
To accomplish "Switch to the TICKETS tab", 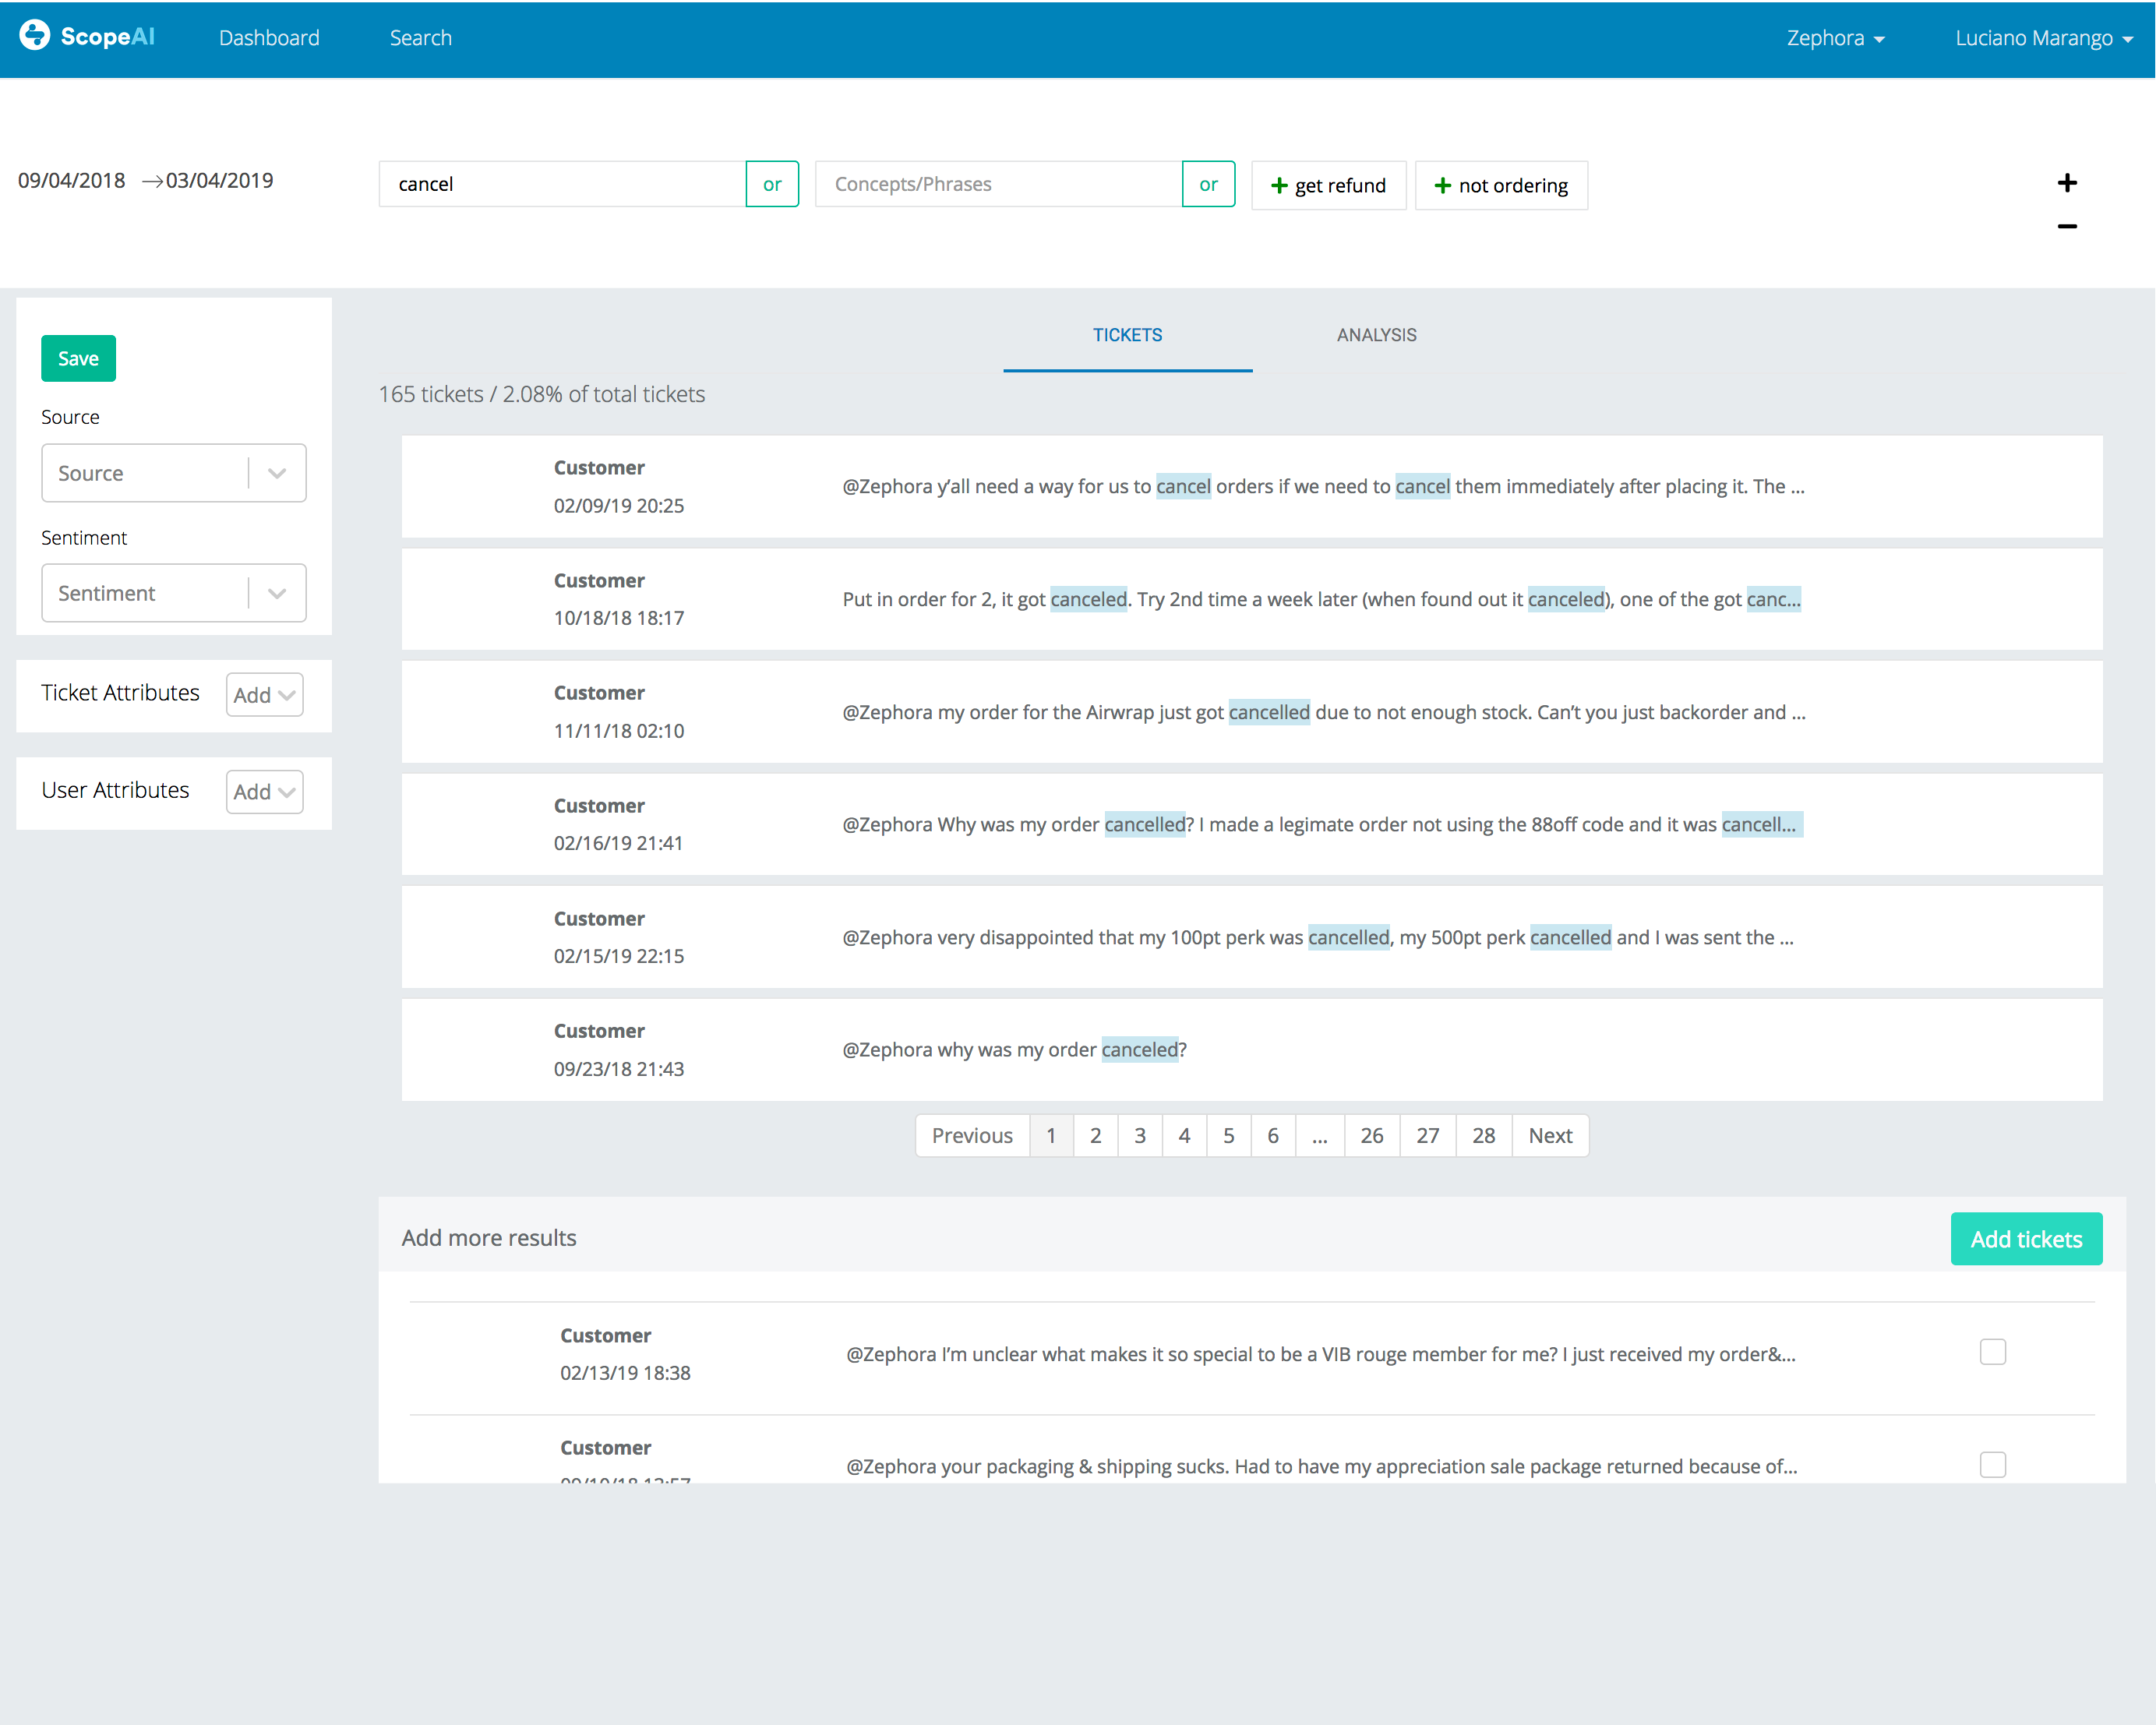I will pyautogui.click(x=1127, y=335).
